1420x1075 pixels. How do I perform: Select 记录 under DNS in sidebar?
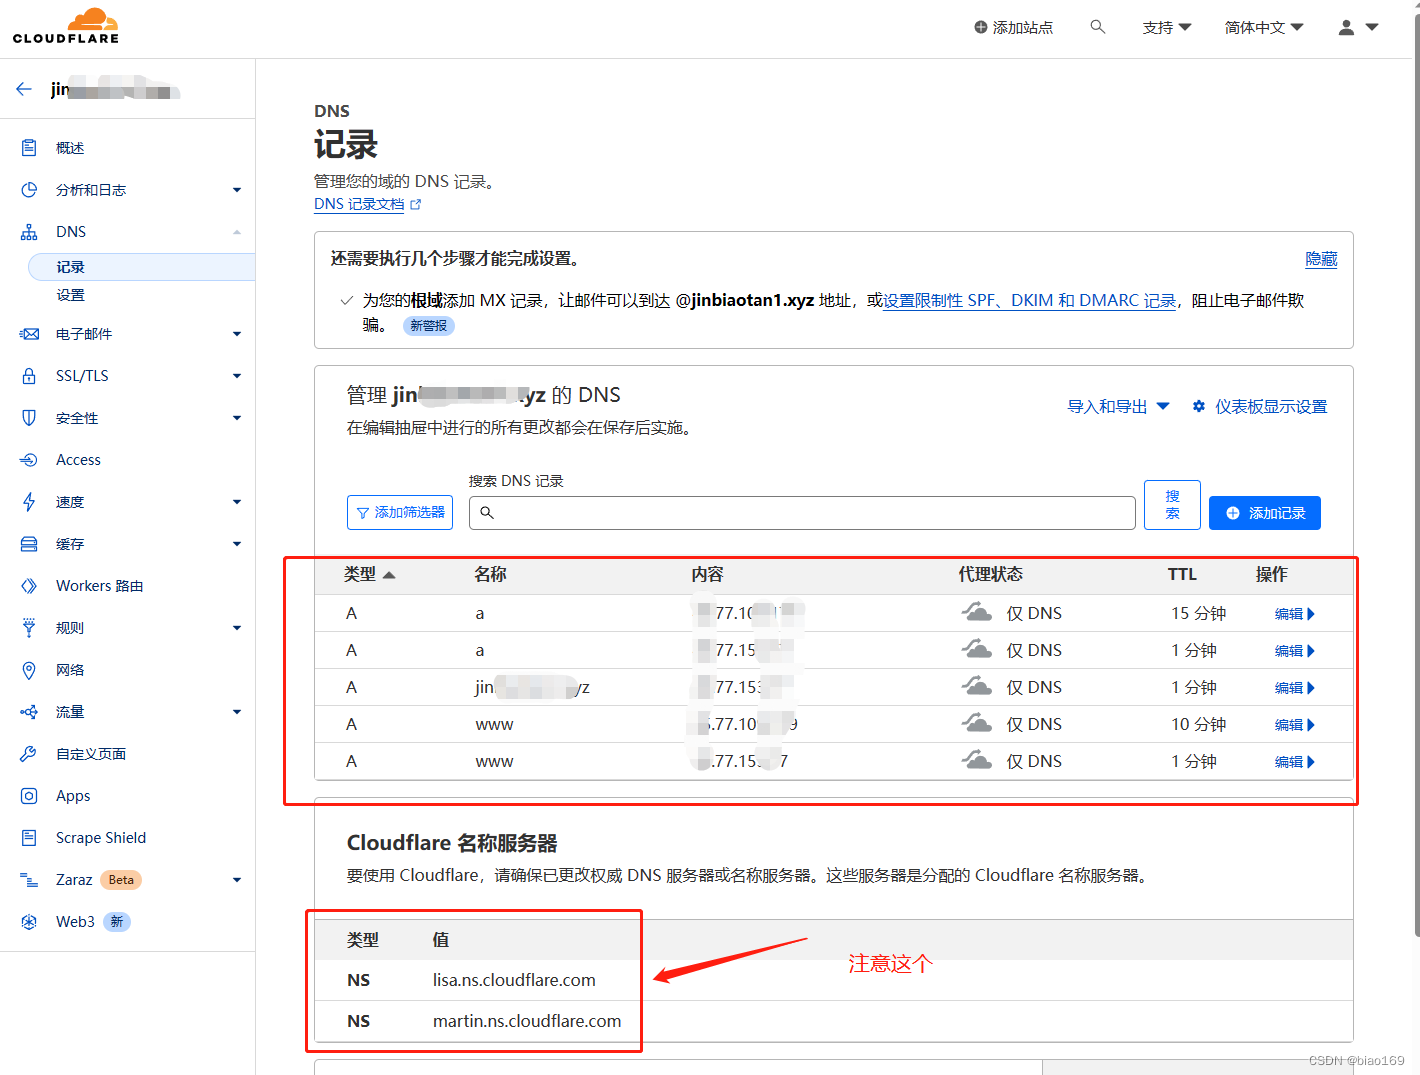(141, 267)
